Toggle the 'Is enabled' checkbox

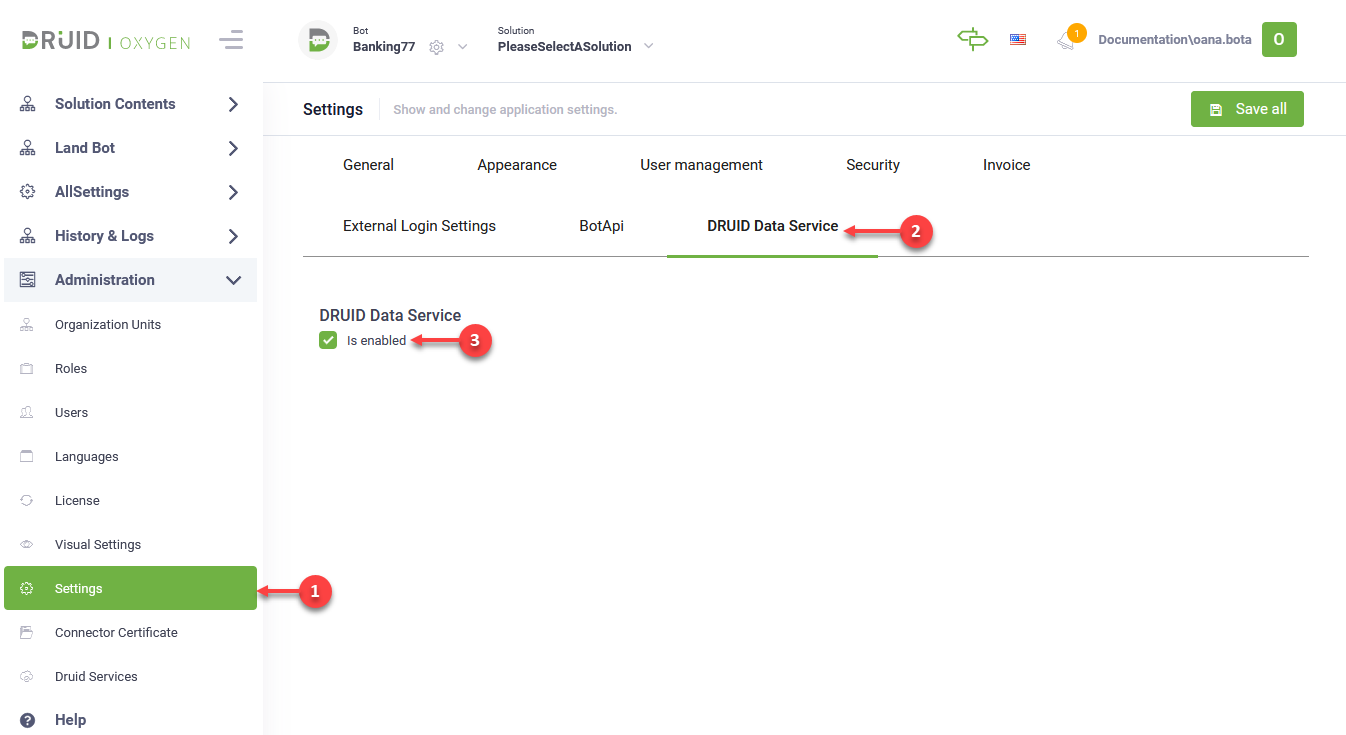pyautogui.click(x=328, y=341)
